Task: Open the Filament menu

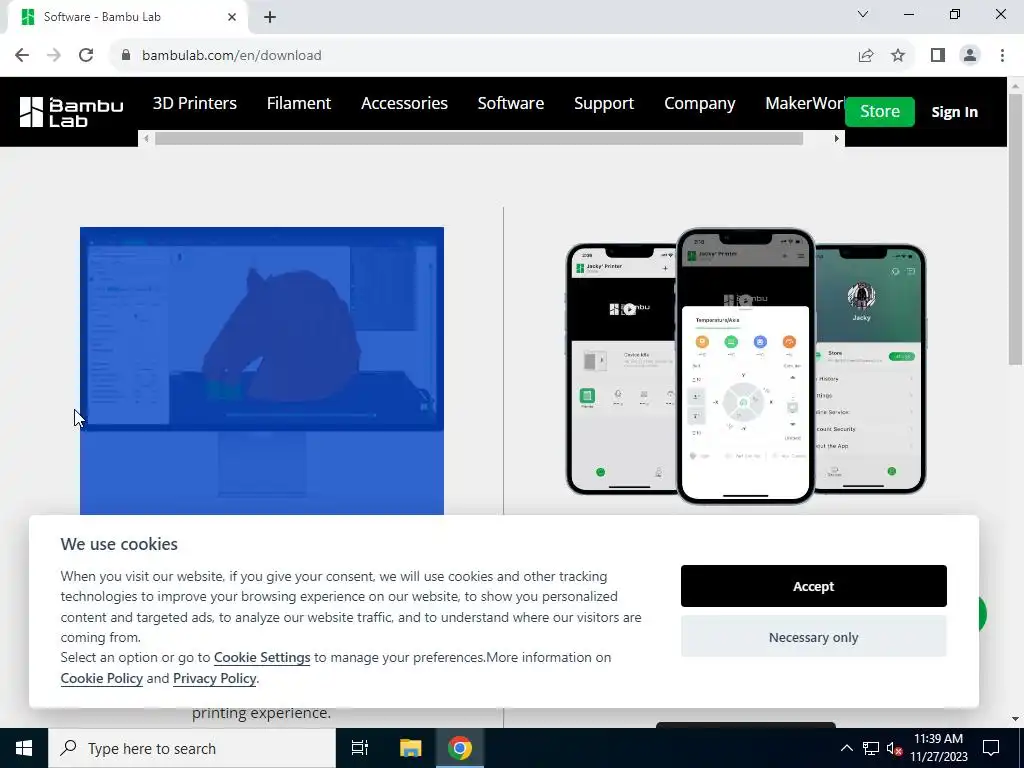Action: pyautogui.click(x=298, y=103)
